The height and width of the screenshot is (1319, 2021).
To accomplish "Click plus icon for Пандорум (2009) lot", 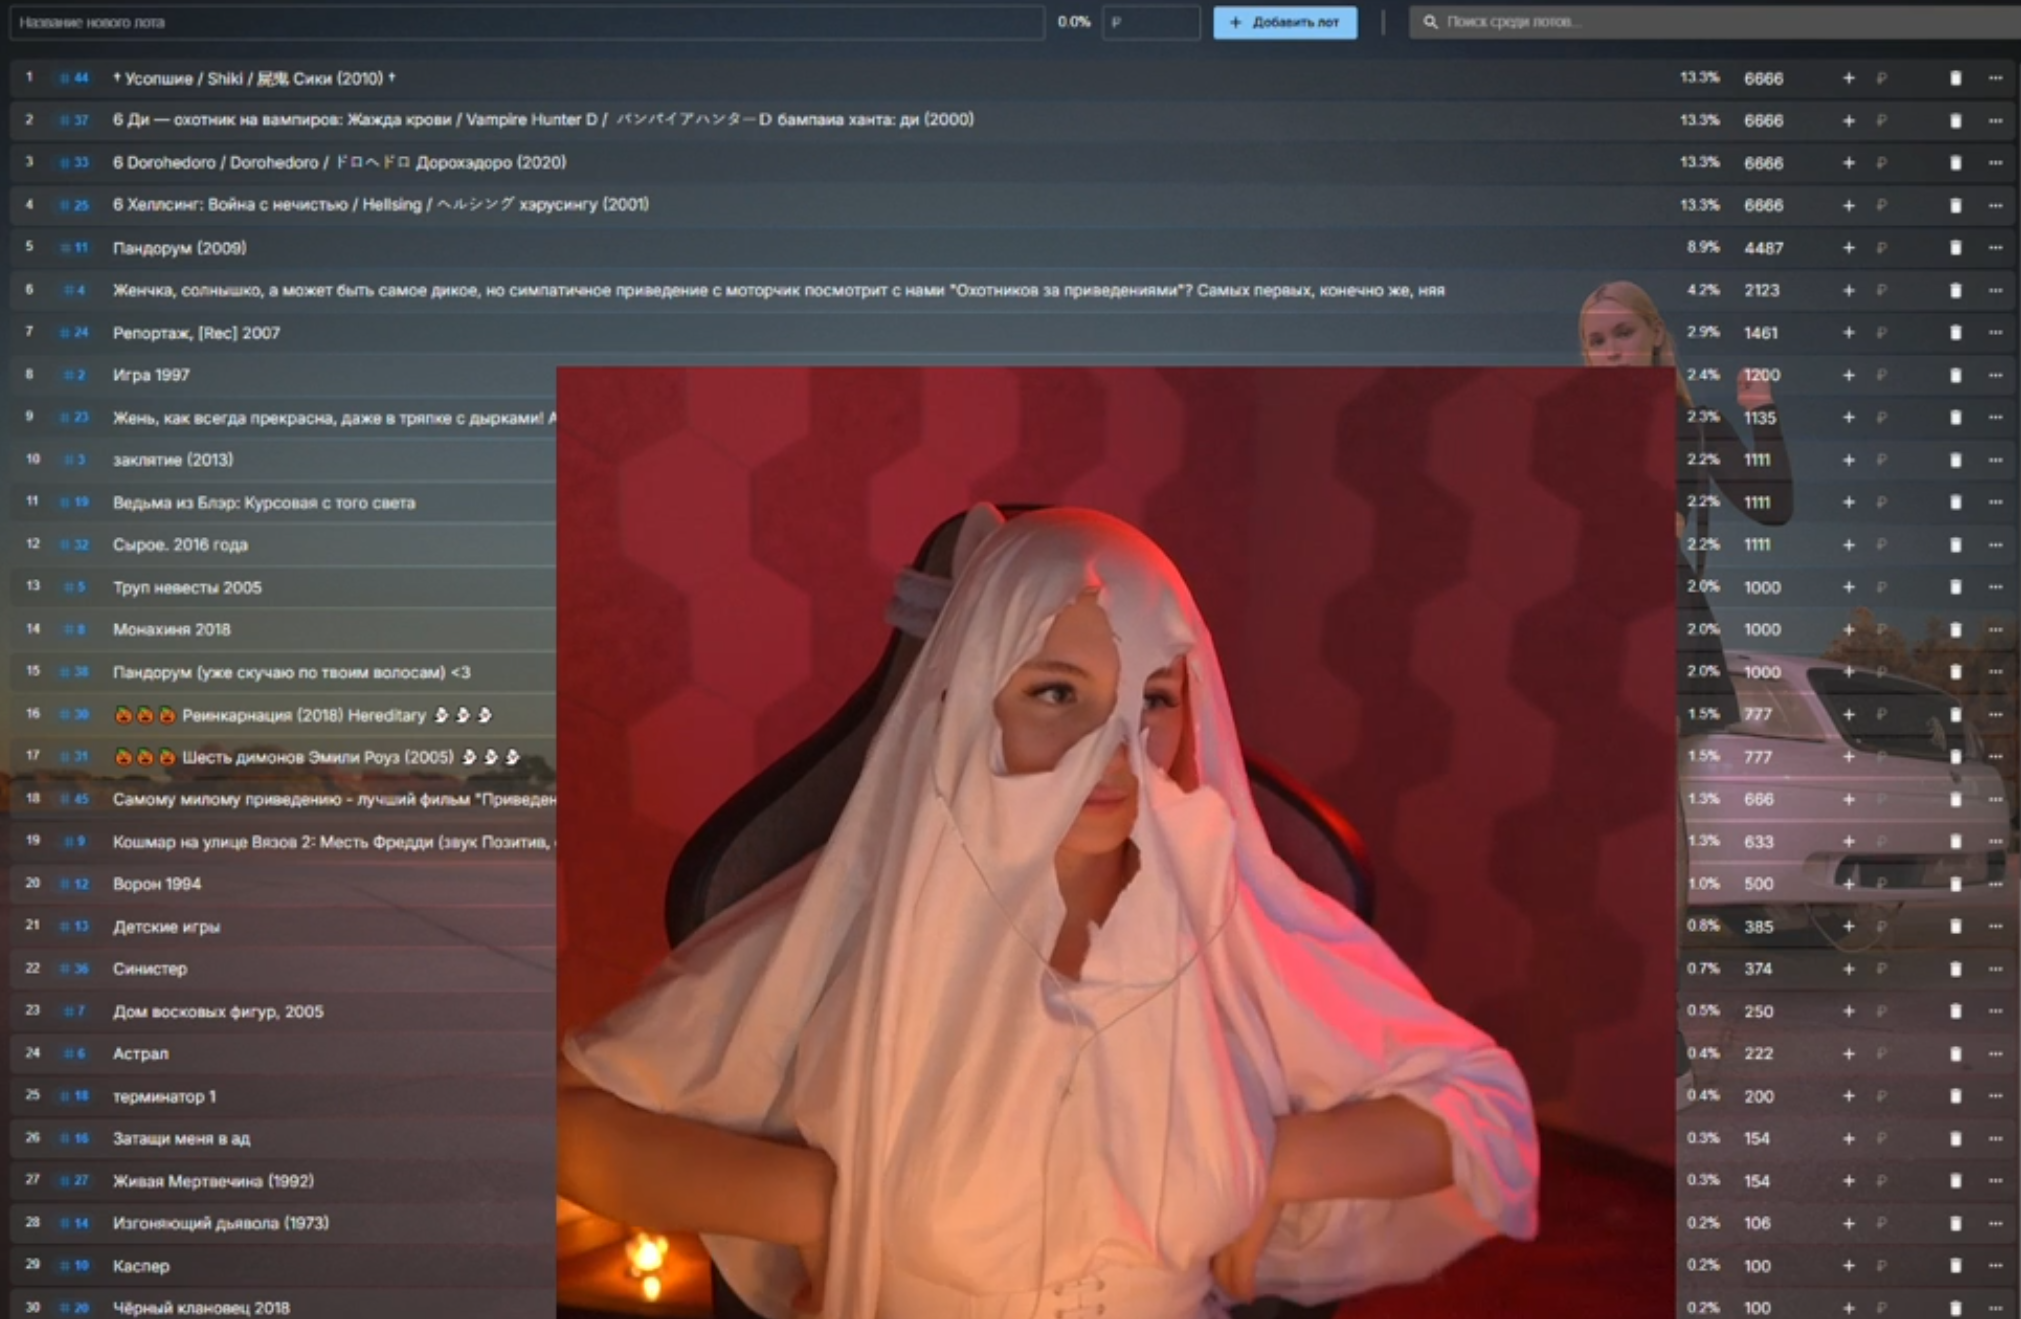I will tap(1848, 248).
